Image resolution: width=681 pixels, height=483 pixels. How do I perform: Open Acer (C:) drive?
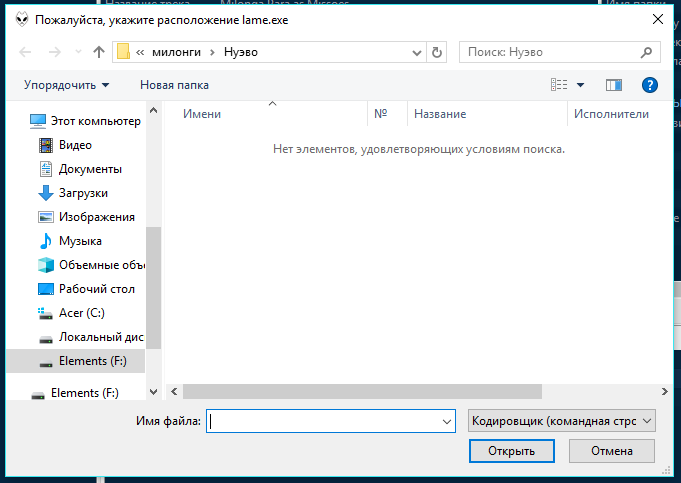[x=81, y=313]
